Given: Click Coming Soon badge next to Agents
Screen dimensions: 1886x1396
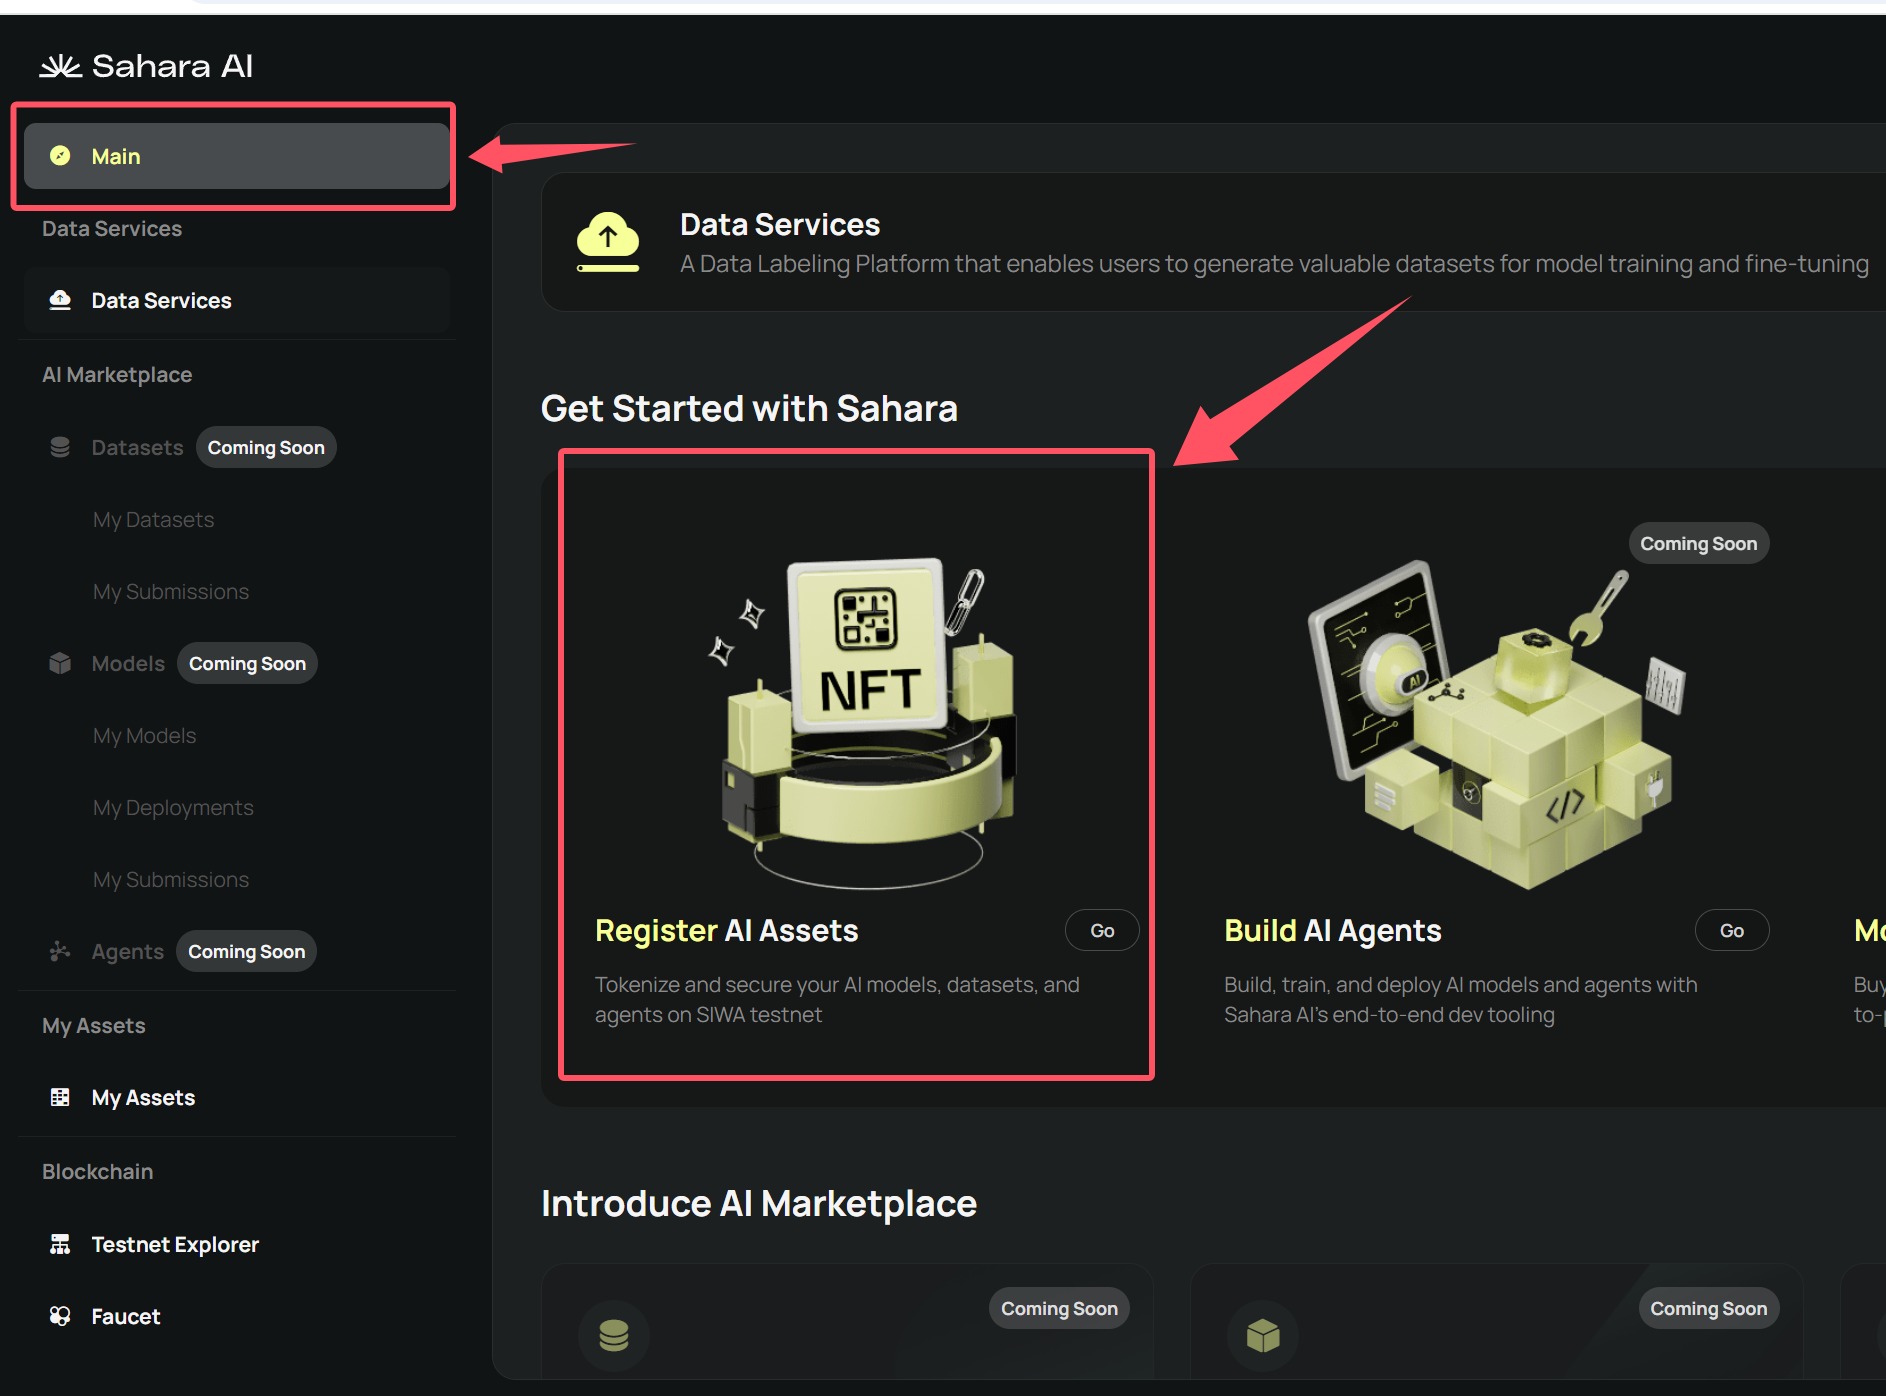Looking at the screenshot, I should click(x=247, y=951).
